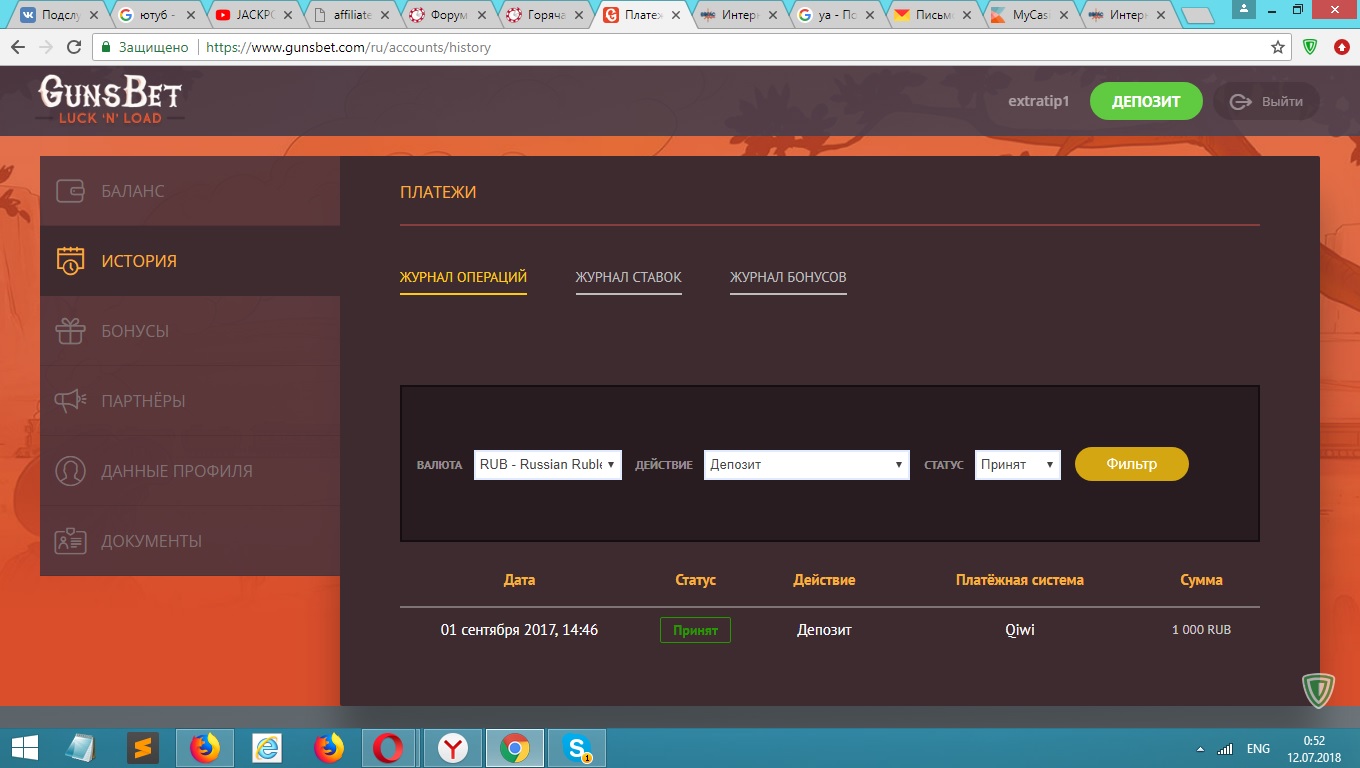This screenshot has width=1360, height=768.
Task: Click the green Принят status badge in table row
Action: [x=695, y=630]
